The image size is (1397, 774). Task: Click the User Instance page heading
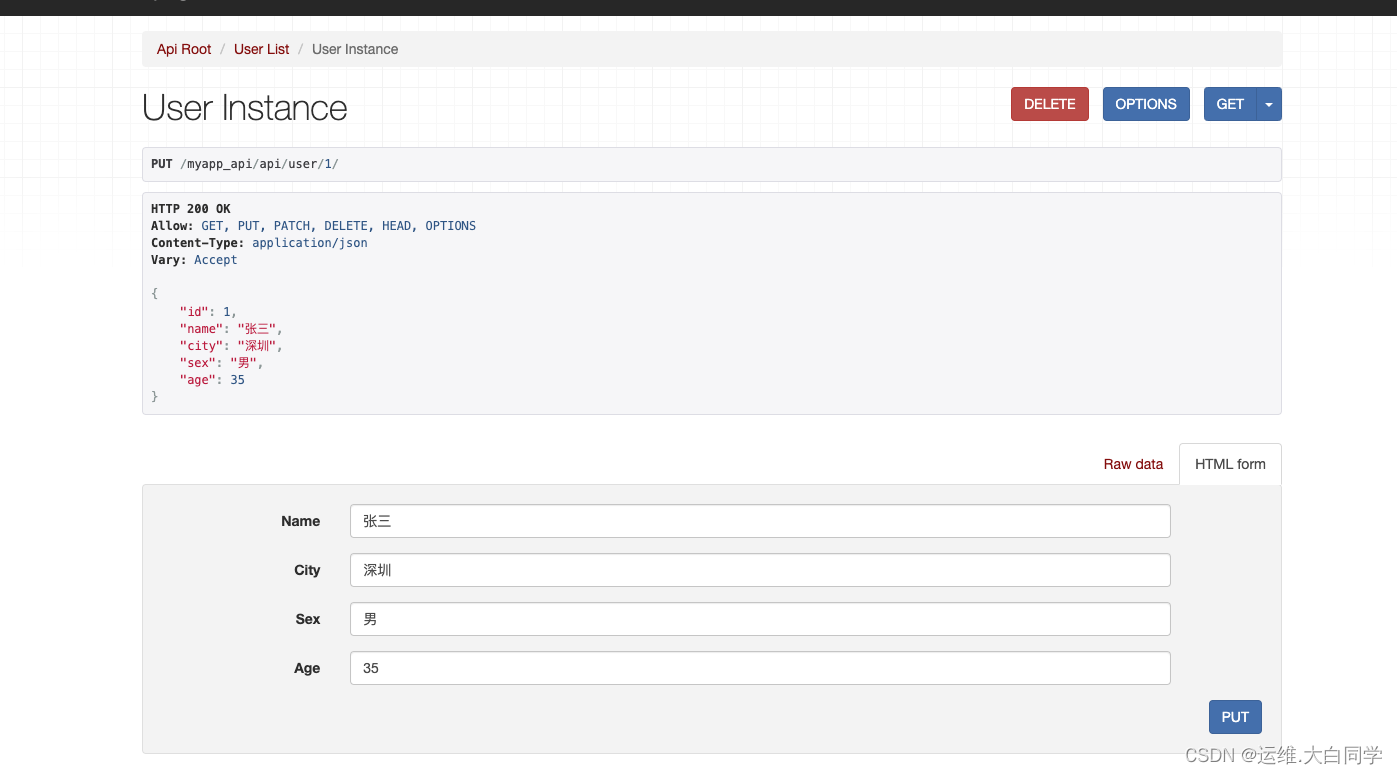pos(245,108)
